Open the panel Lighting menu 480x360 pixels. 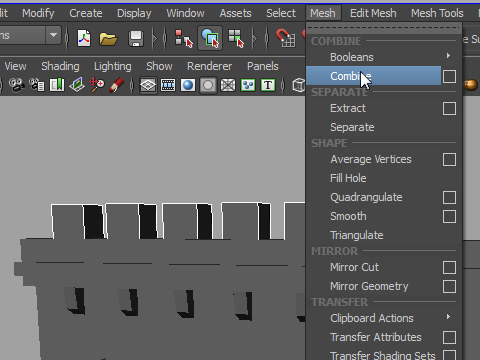point(113,66)
